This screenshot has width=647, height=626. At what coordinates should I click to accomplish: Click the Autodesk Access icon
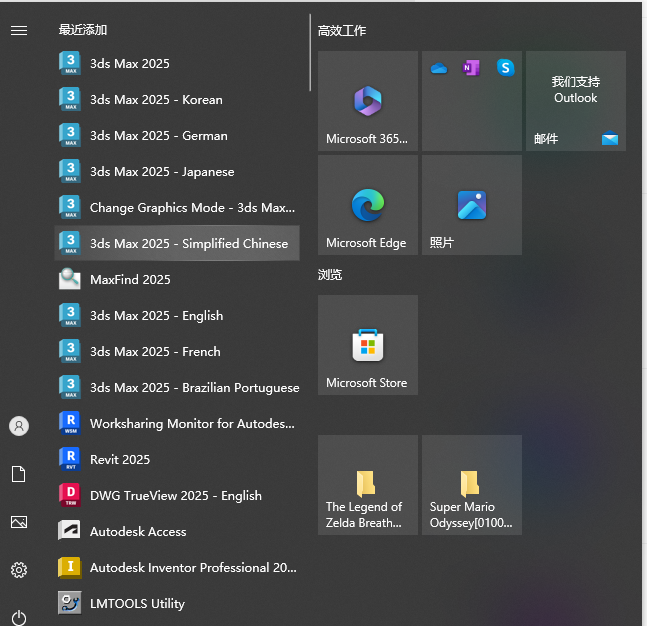click(x=70, y=531)
